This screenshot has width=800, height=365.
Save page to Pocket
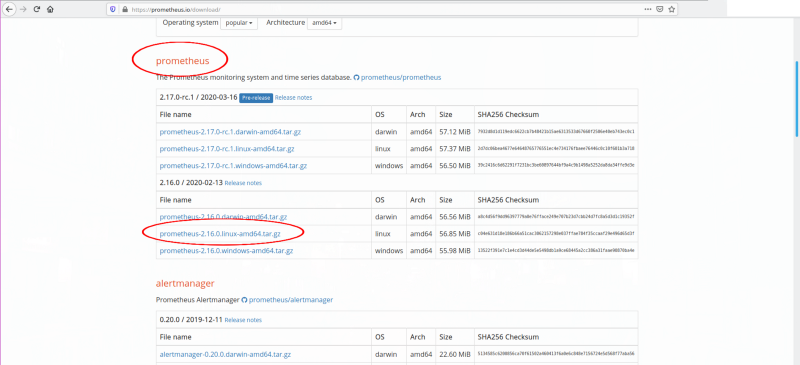(x=660, y=9)
